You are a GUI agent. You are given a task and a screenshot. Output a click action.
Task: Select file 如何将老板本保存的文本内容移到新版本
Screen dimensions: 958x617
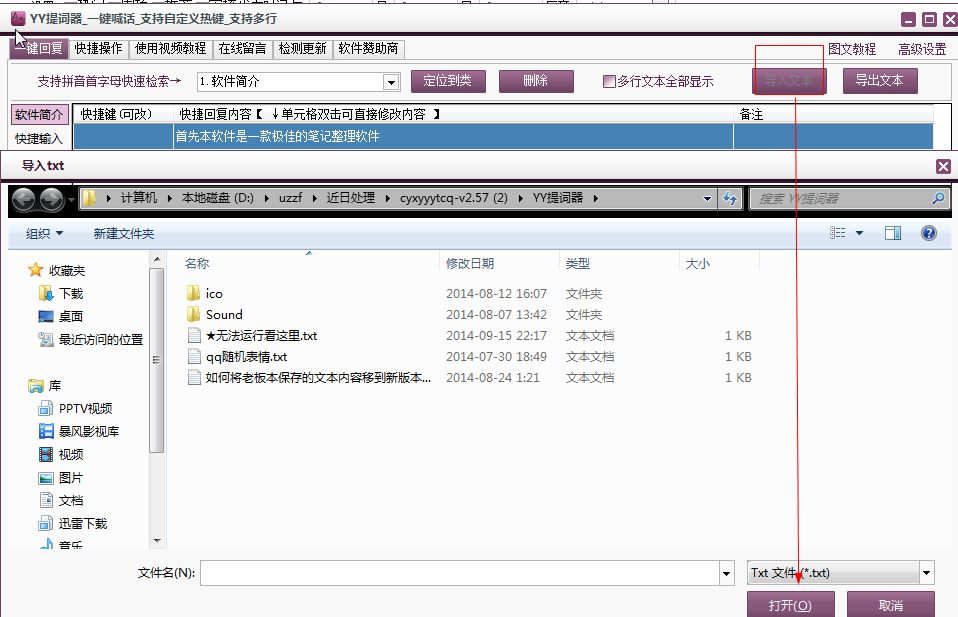coord(309,378)
